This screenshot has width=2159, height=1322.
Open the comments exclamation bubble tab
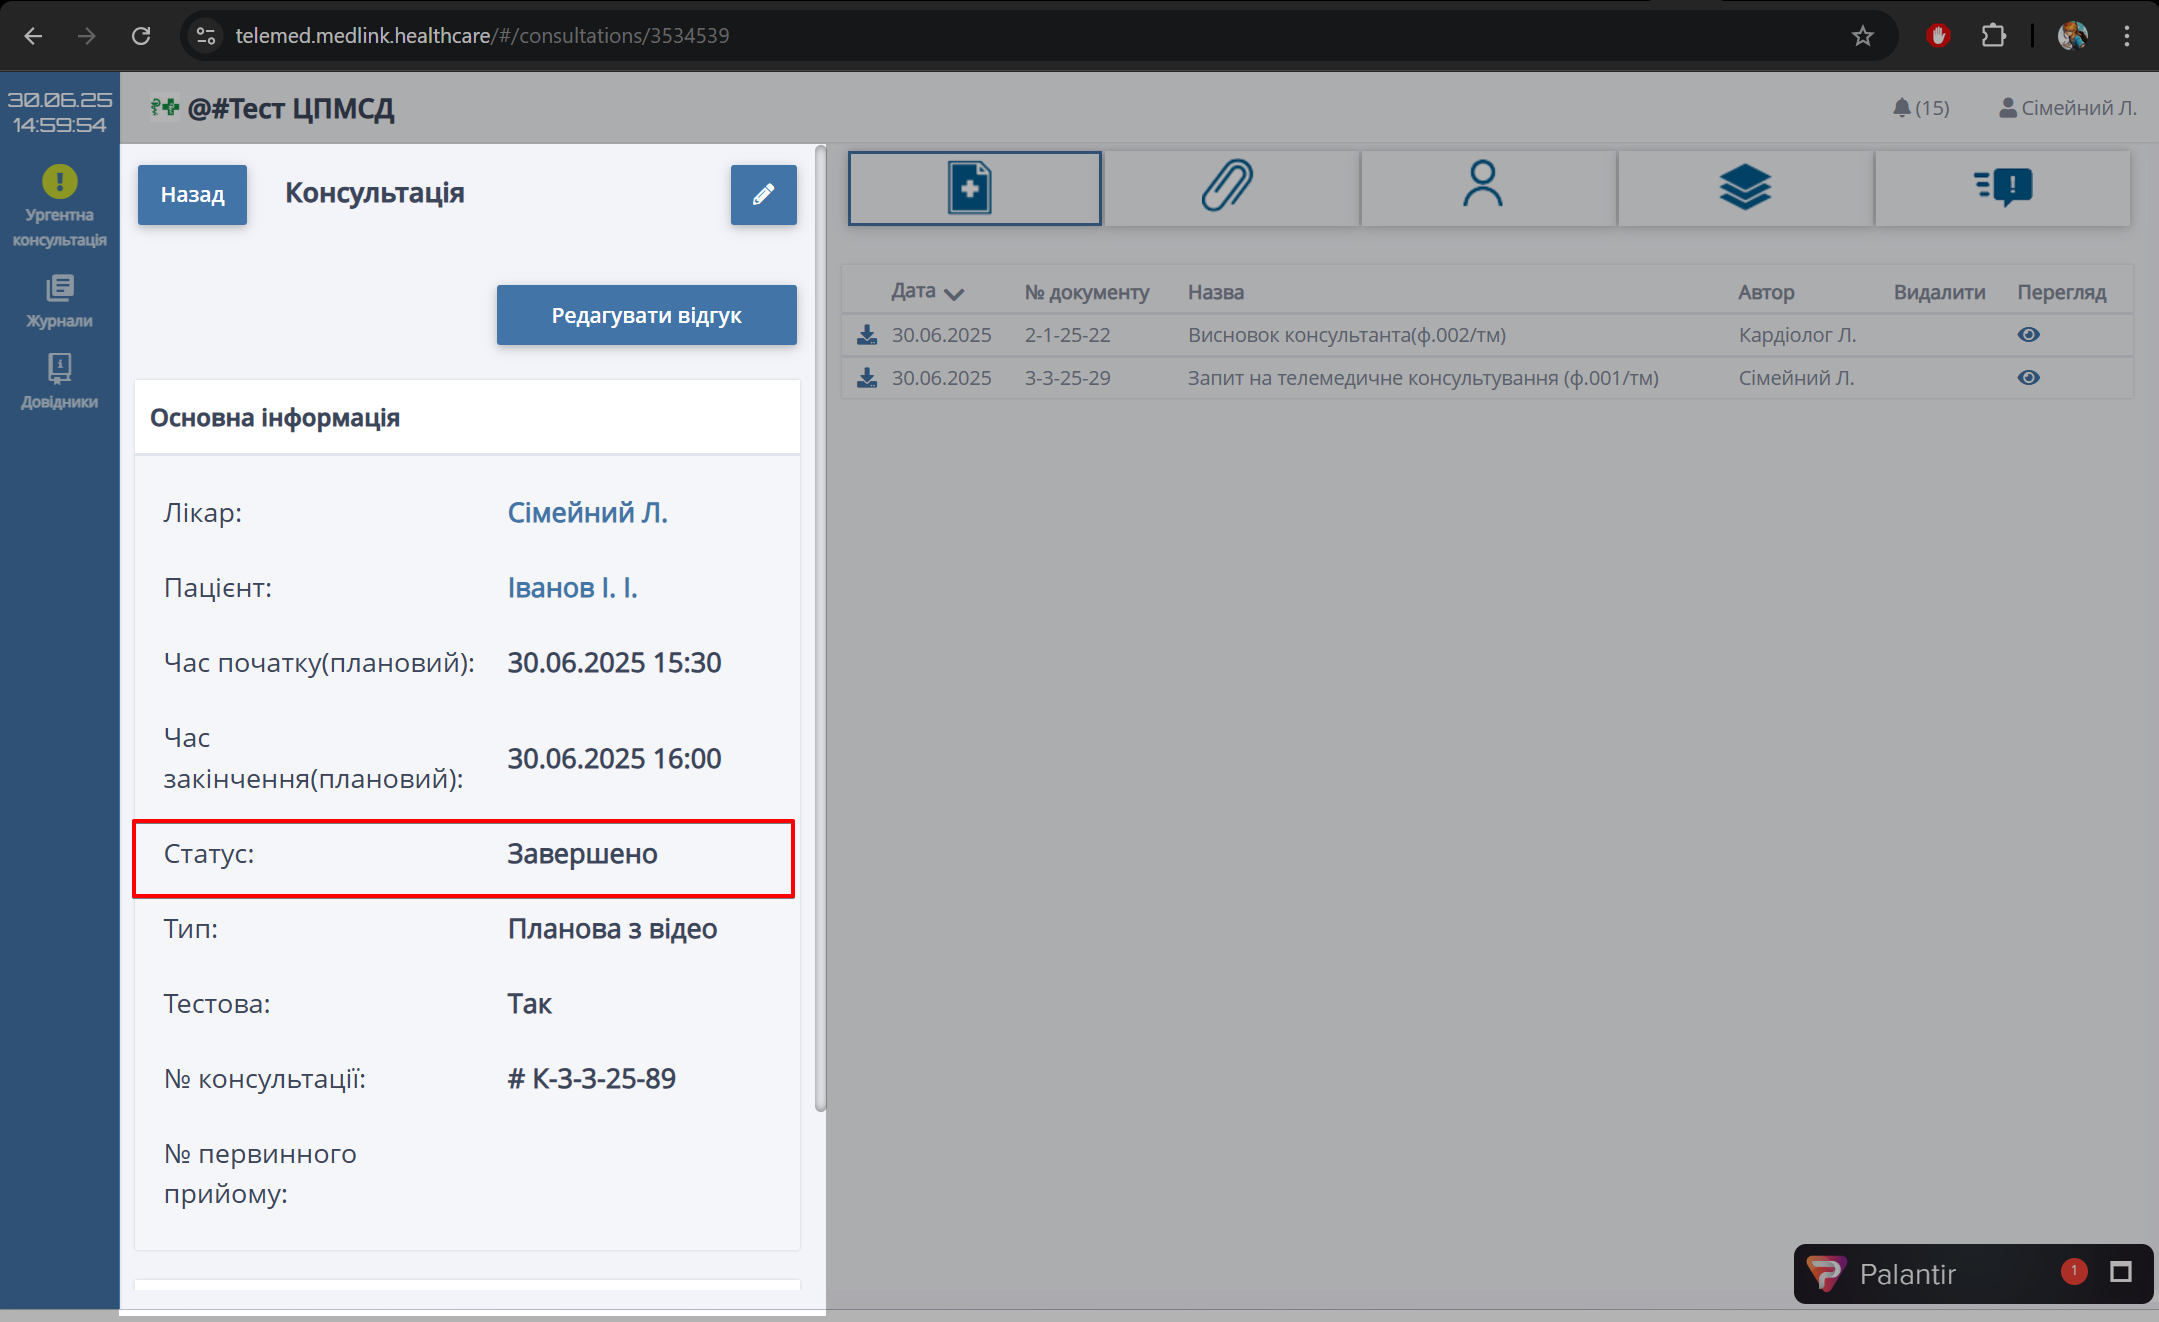pyautogui.click(x=2002, y=188)
